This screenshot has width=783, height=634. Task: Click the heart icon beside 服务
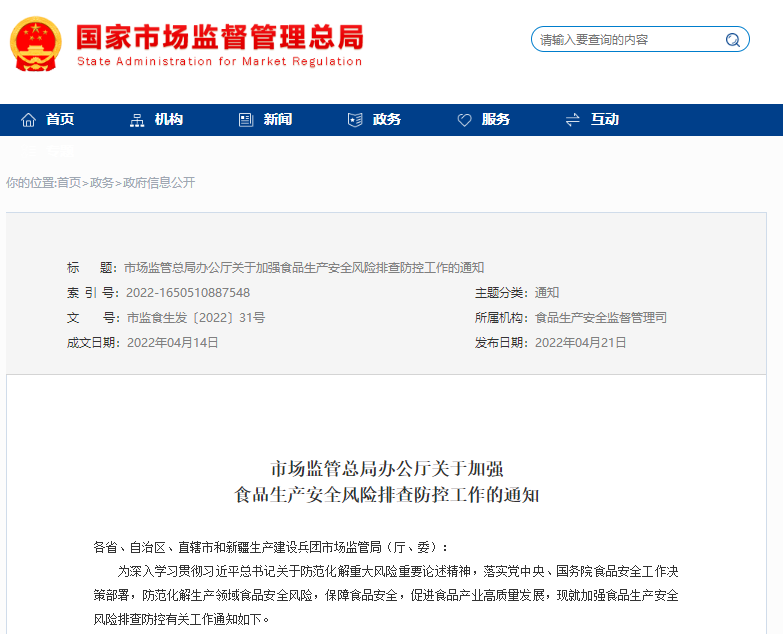coord(464,120)
